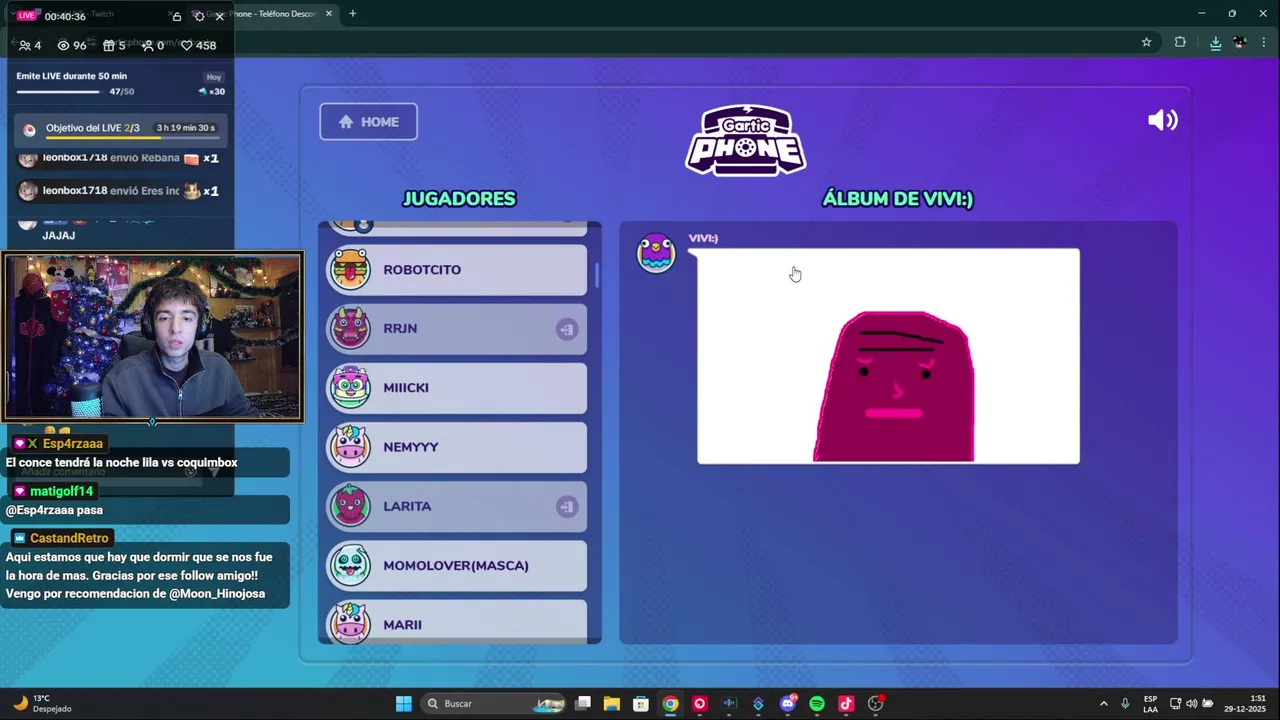The width and height of the screenshot is (1280, 720).
Task: Click the weather widget 13°C Despejado
Action: [41, 703]
